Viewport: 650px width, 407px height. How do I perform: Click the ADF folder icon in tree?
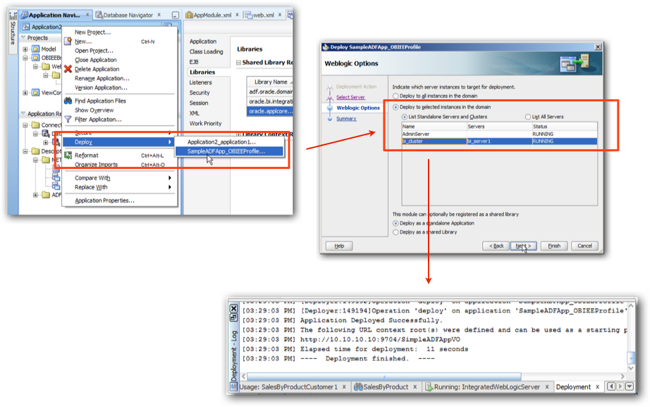pos(46,195)
